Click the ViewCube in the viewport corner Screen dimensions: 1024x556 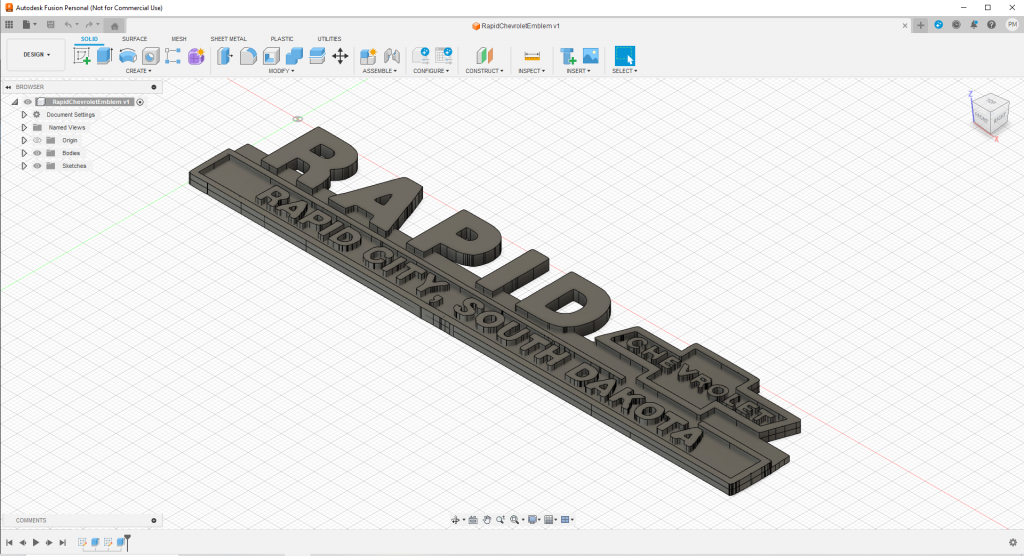click(990, 115)
